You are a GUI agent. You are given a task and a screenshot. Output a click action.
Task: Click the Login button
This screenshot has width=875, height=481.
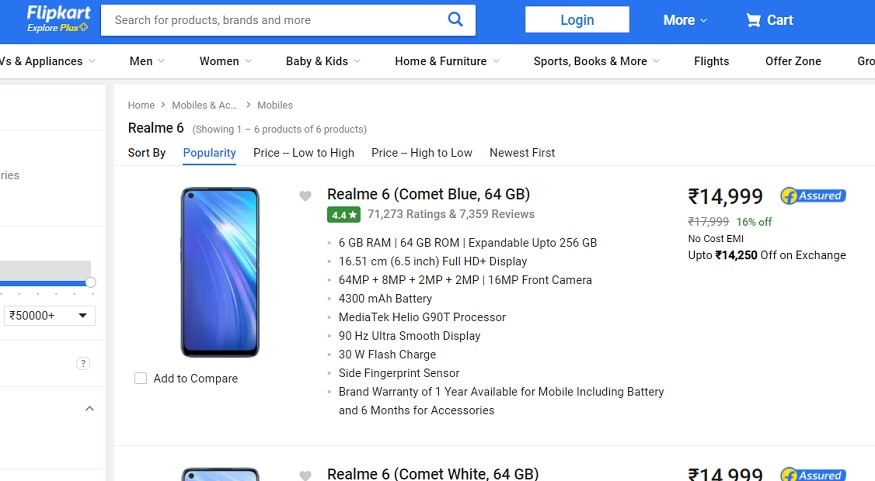coord(577,20)
